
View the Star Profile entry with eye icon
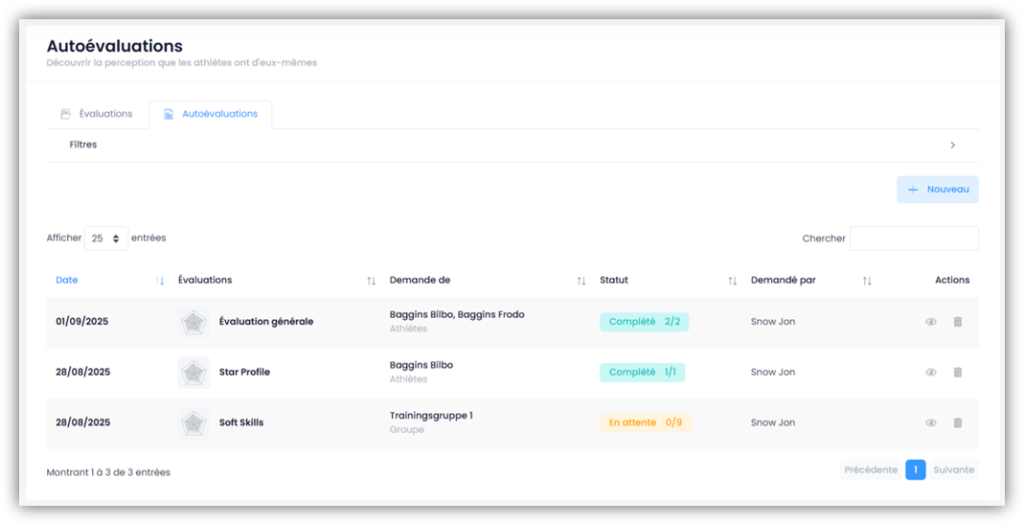point(931,372)
